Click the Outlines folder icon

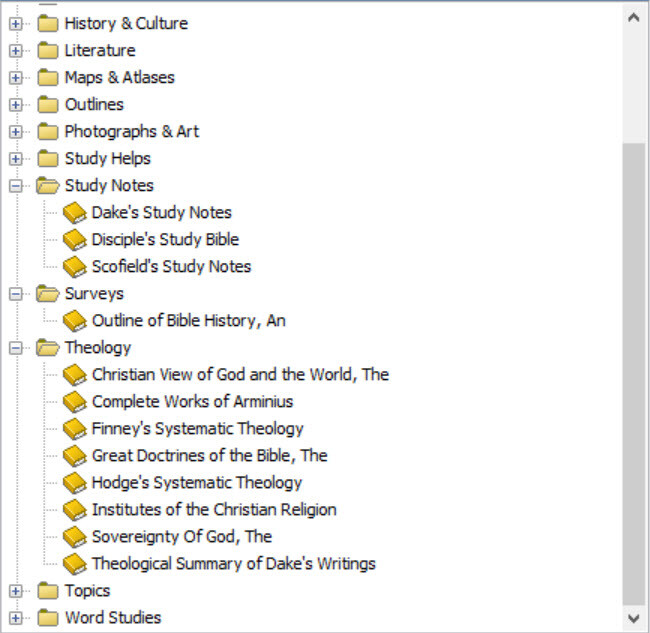[48, 104]
